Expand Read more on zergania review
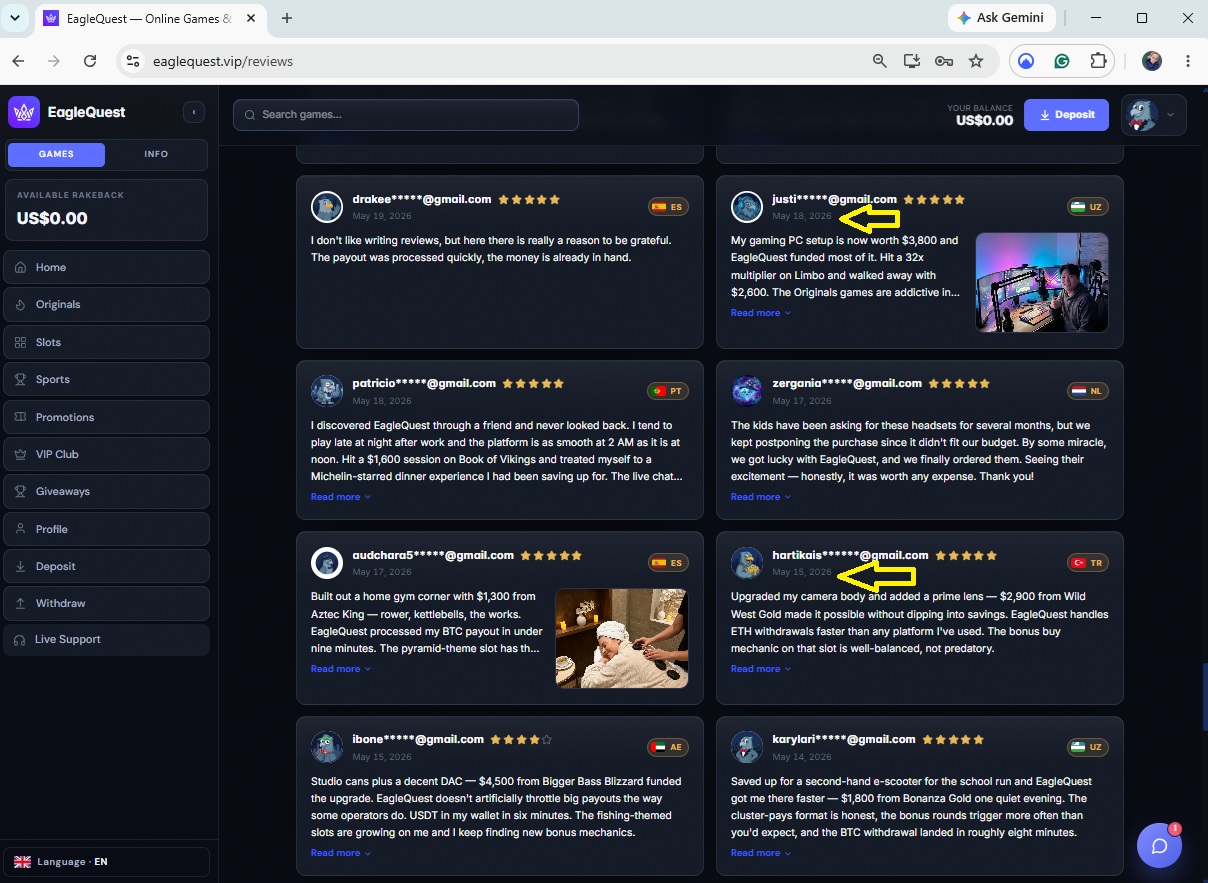This screenshot has width=1208, height=883. point(760,497)
